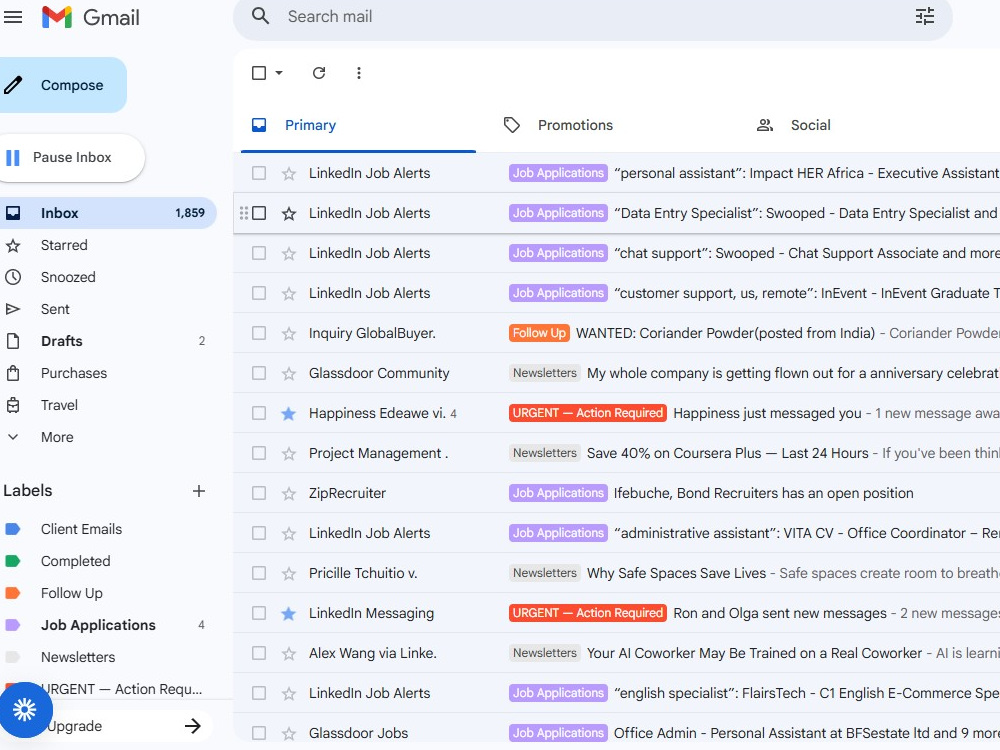The image size is (1000, 750).
Task: Open the Completed label
Action: click(75, 561)
